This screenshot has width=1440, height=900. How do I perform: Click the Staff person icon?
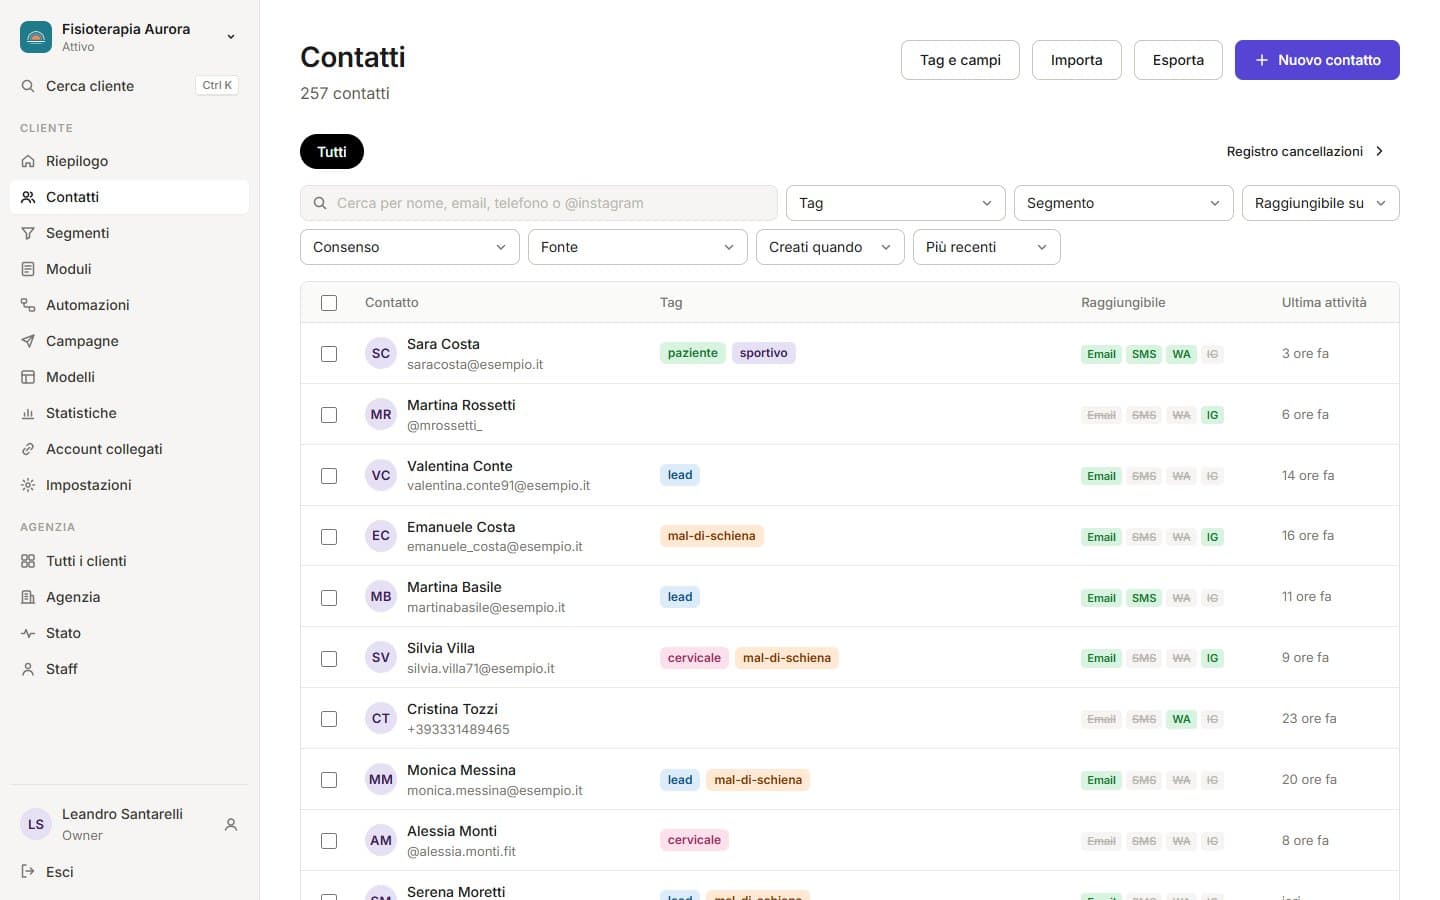28,669
